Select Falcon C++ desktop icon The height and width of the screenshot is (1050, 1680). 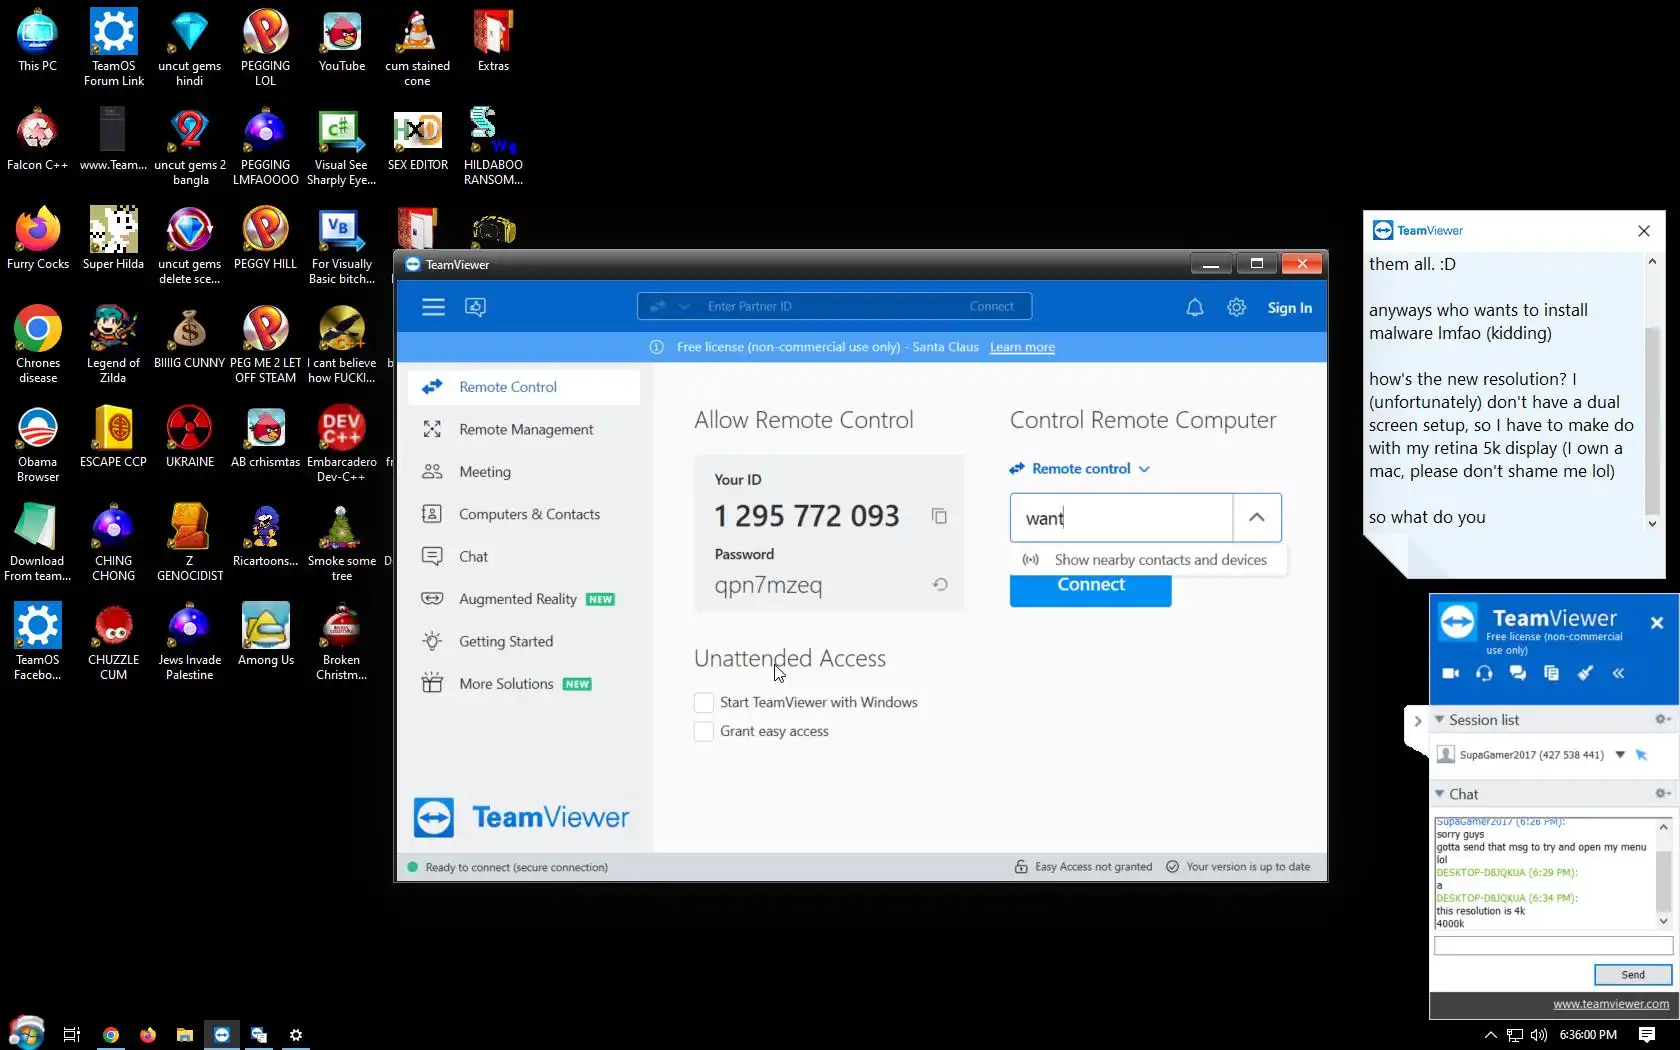[37, 140]
